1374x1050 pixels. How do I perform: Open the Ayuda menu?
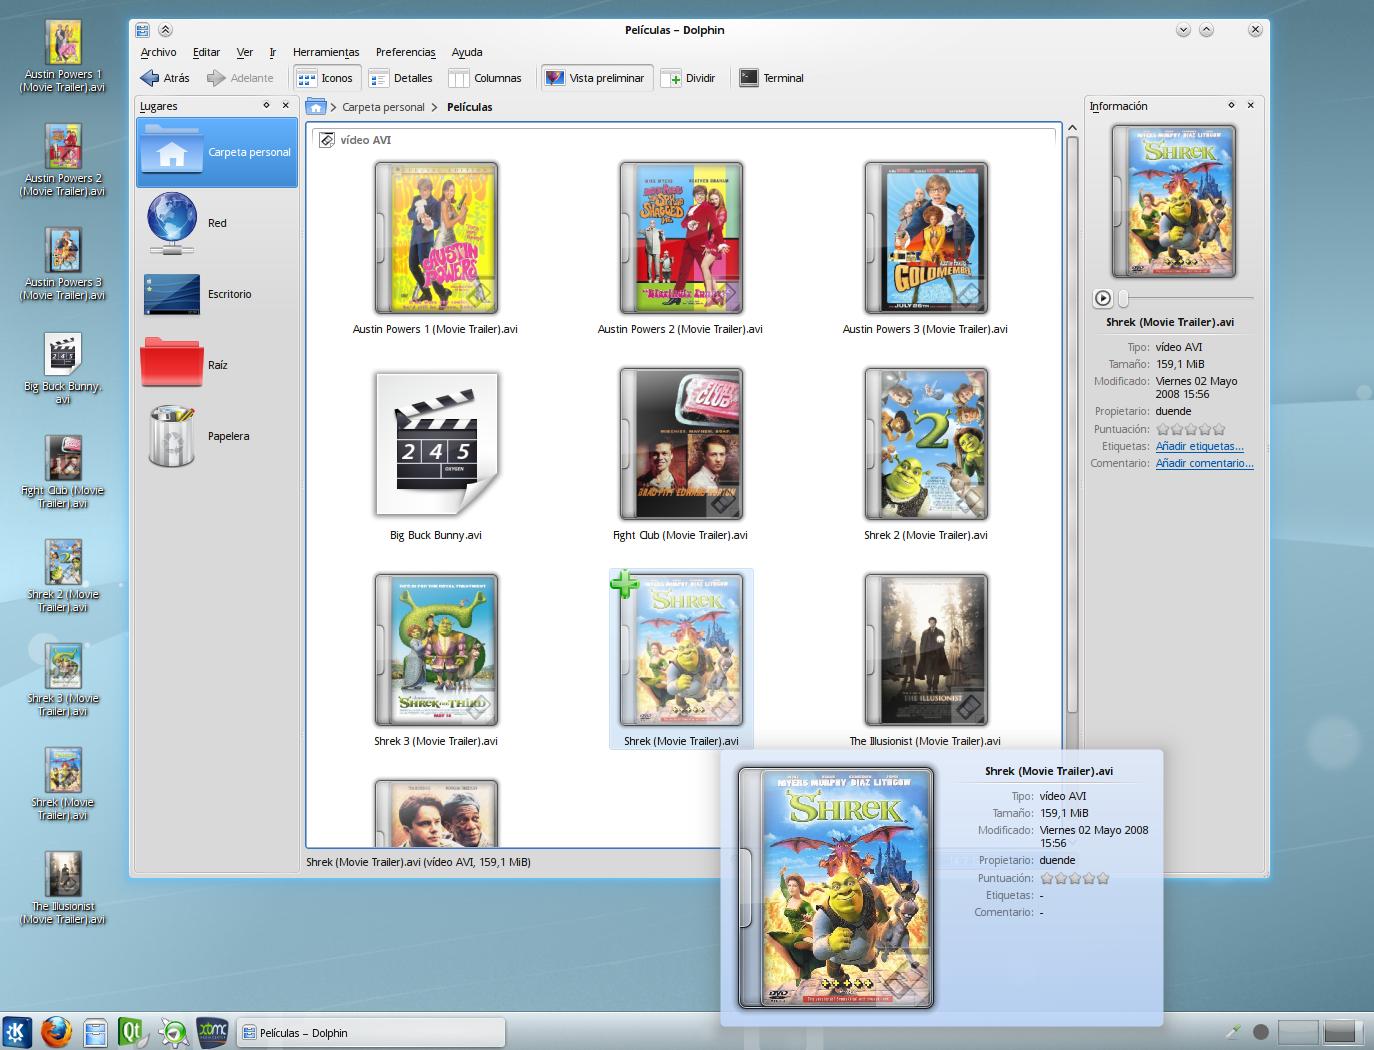467,52
